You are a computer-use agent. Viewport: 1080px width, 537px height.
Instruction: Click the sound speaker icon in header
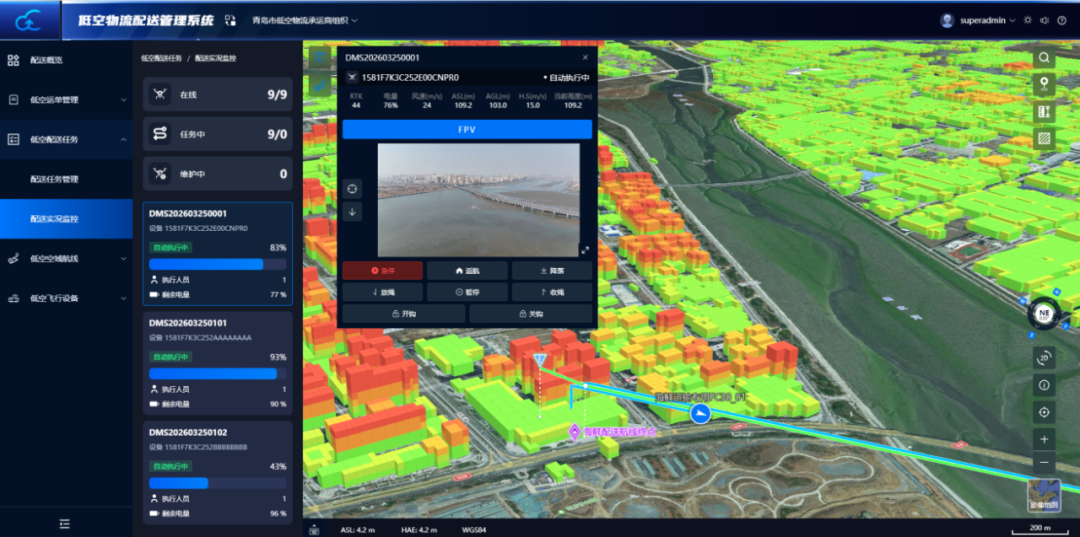(1044, 20)
